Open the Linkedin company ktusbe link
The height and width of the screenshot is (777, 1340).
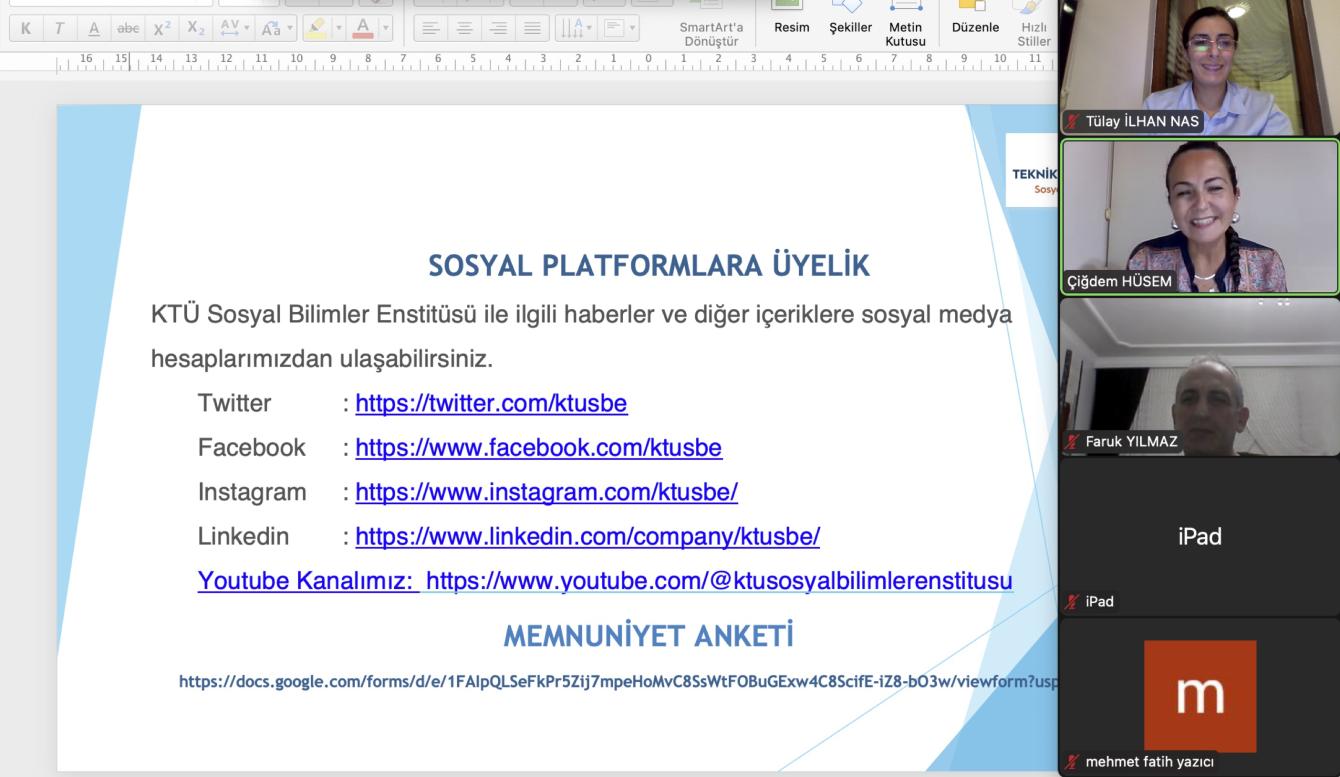coord(587,537)
